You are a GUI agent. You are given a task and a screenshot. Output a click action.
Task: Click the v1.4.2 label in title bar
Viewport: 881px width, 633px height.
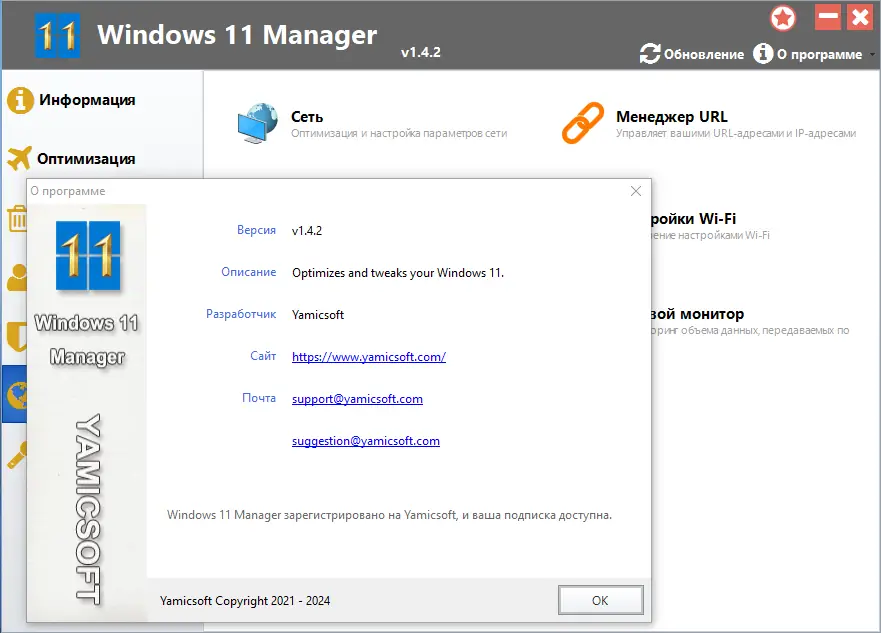pyautogui.click(x=421, y=52)
